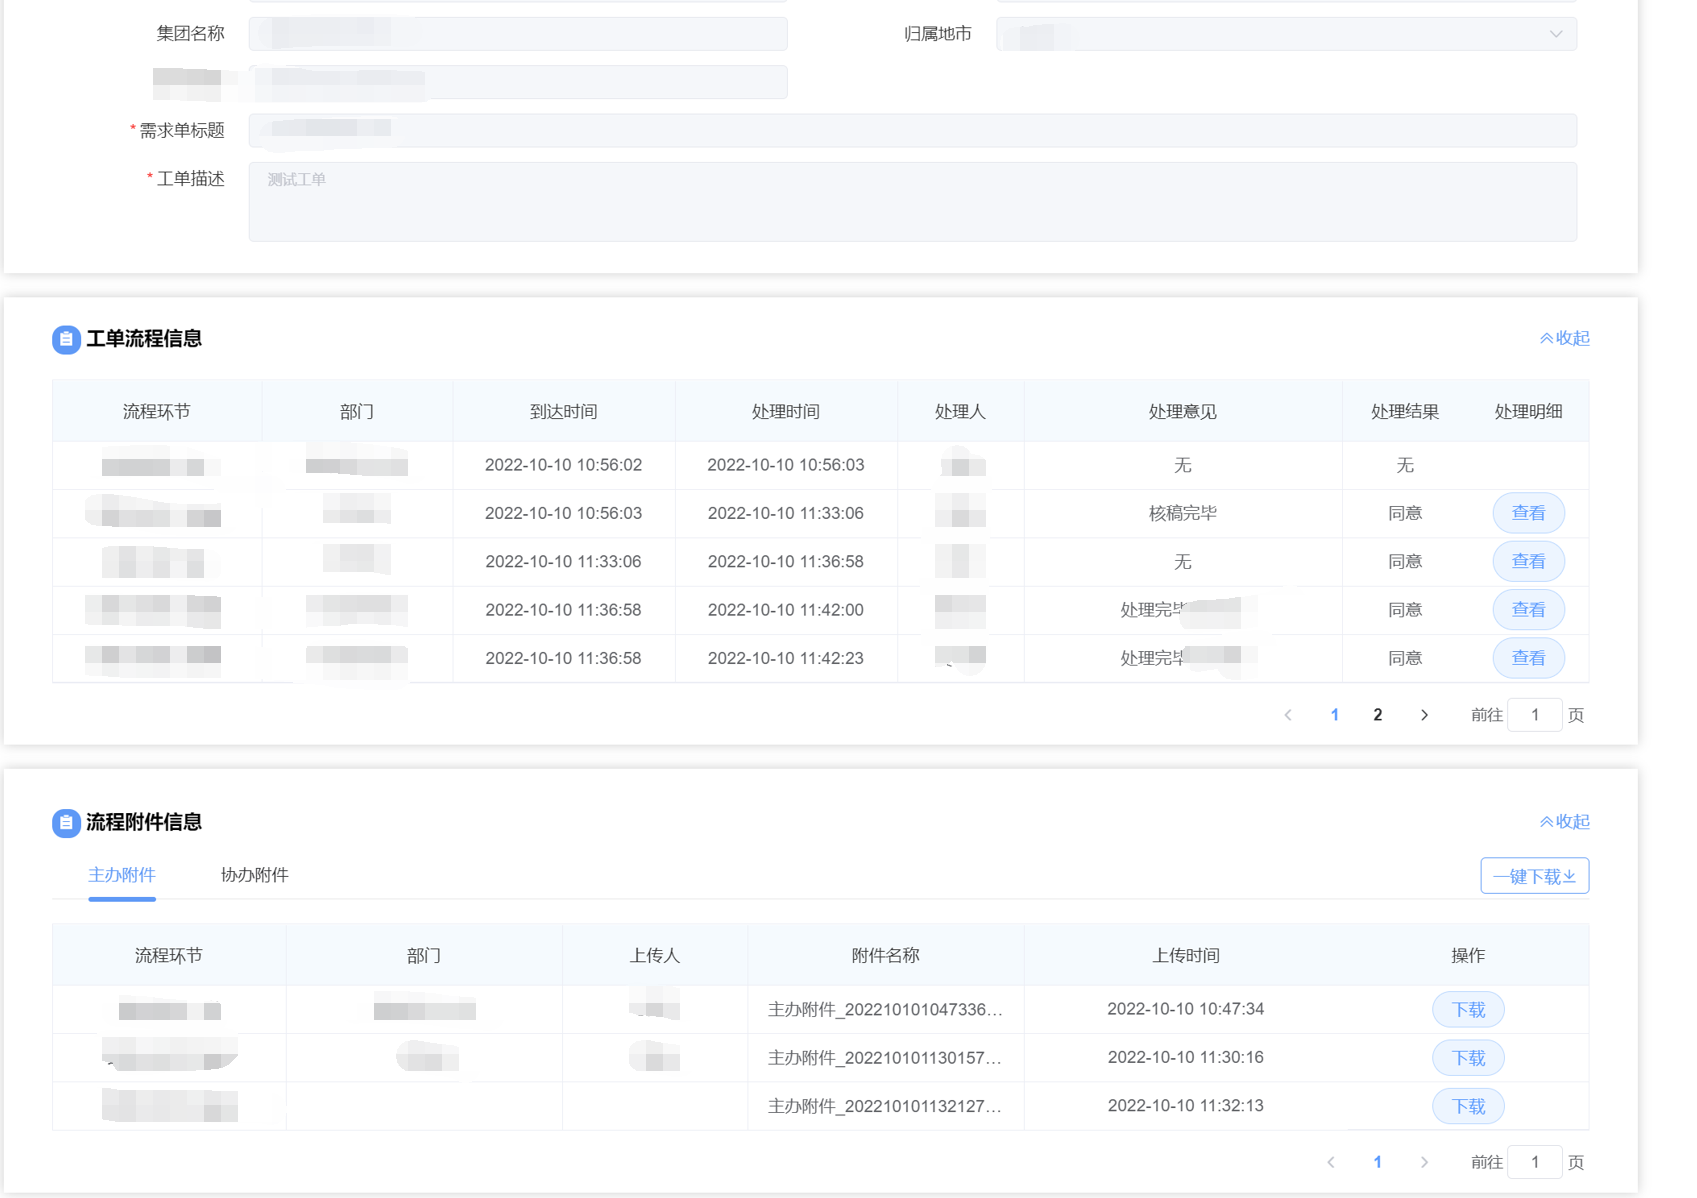Click the 上传人 column header
The width and height of the screenshot is (1697, 1198).
coord(655,956)
